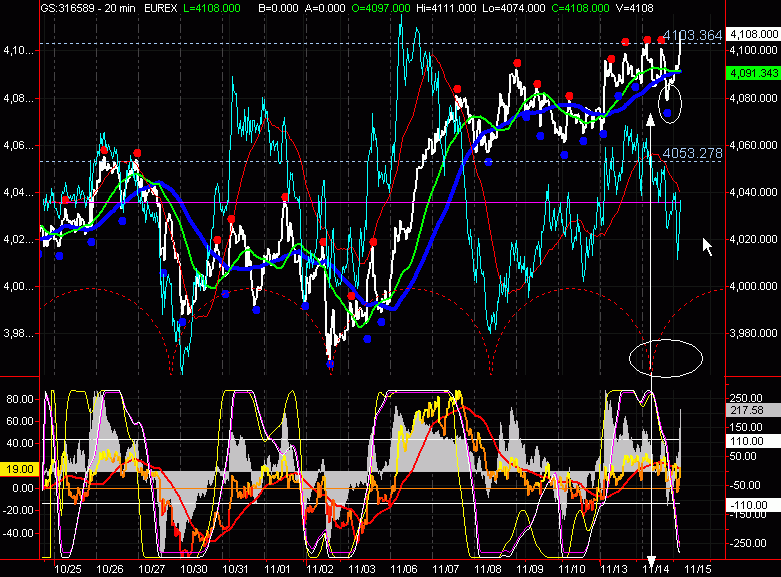The image size is (781, 577).
Task: Select 150.00 on the indicator right scale
Action: click(x=746, y=427)
